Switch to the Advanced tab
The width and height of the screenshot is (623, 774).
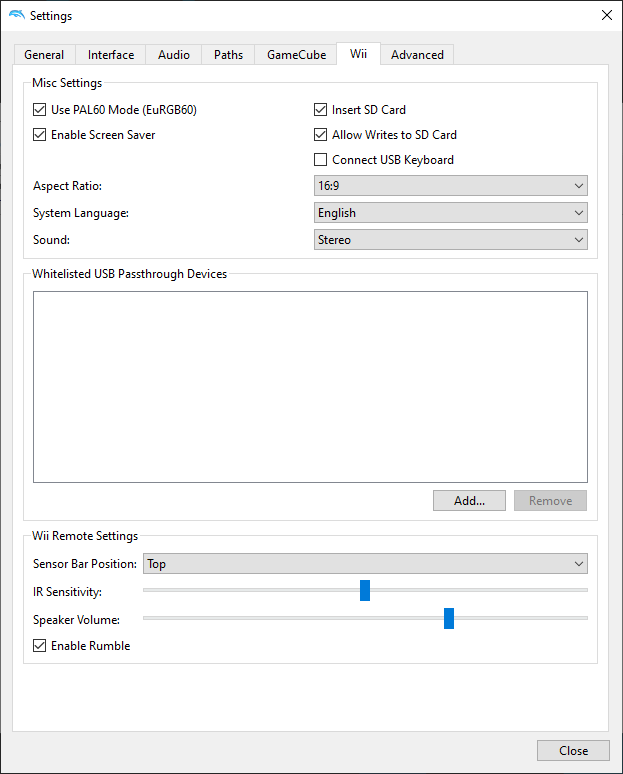[x=417, y=55]
